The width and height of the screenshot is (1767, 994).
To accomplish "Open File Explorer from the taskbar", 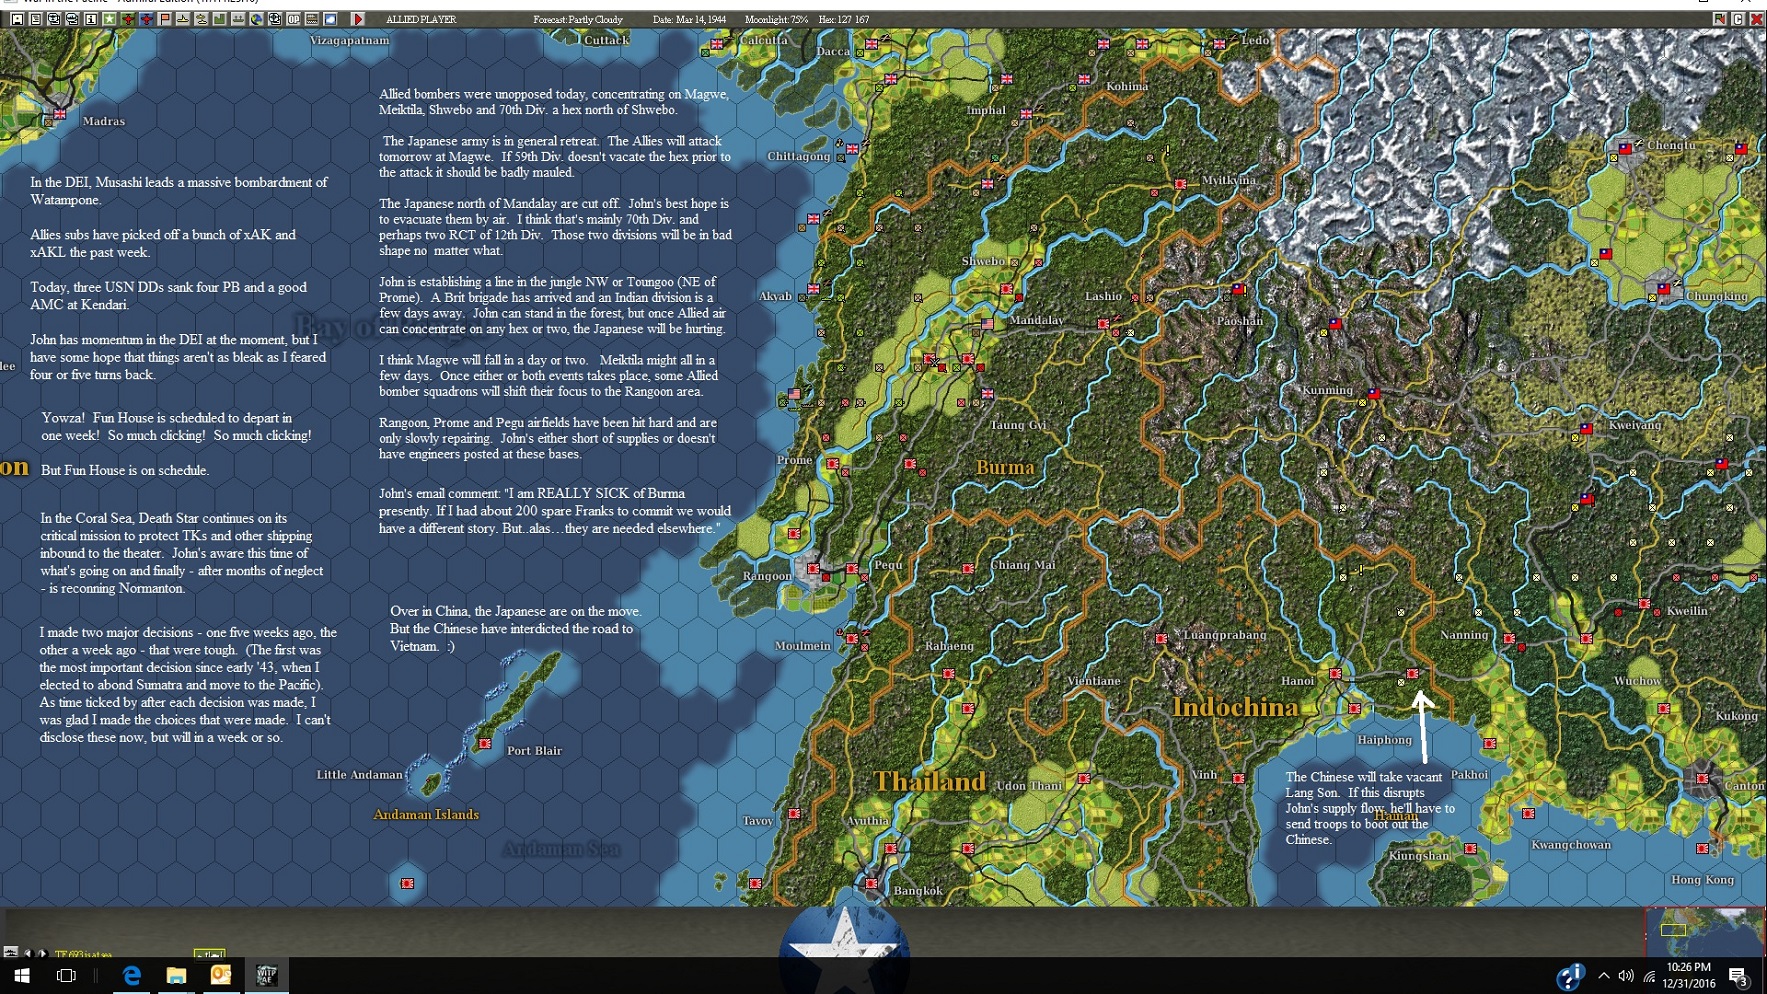I will tap(176, 975).
